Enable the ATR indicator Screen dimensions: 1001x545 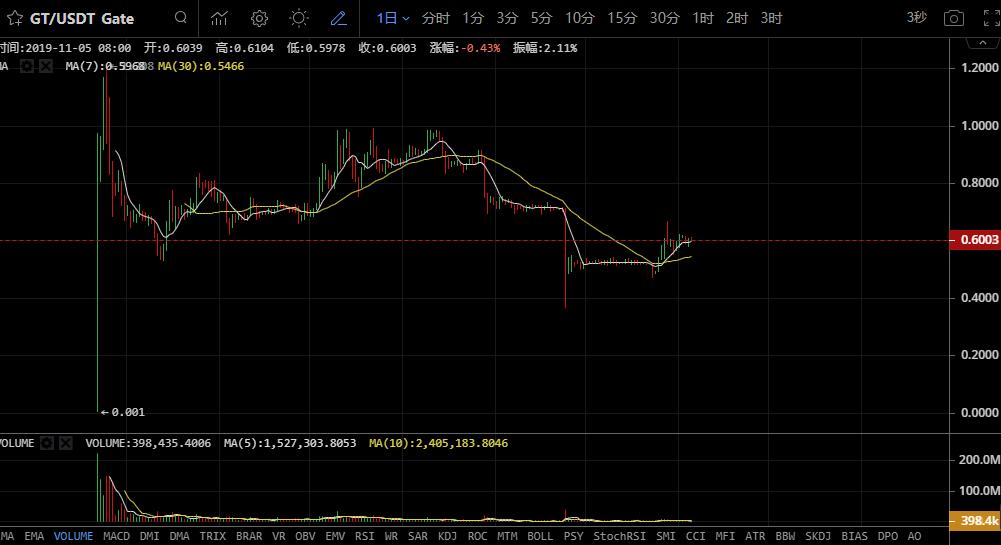[755, 536]
